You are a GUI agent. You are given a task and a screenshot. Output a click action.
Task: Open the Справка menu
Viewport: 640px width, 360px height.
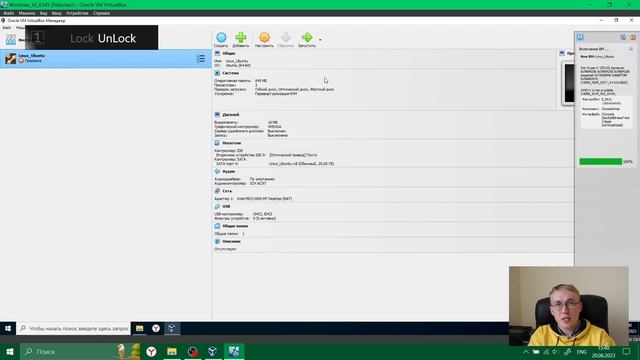(x=101, y=13)
